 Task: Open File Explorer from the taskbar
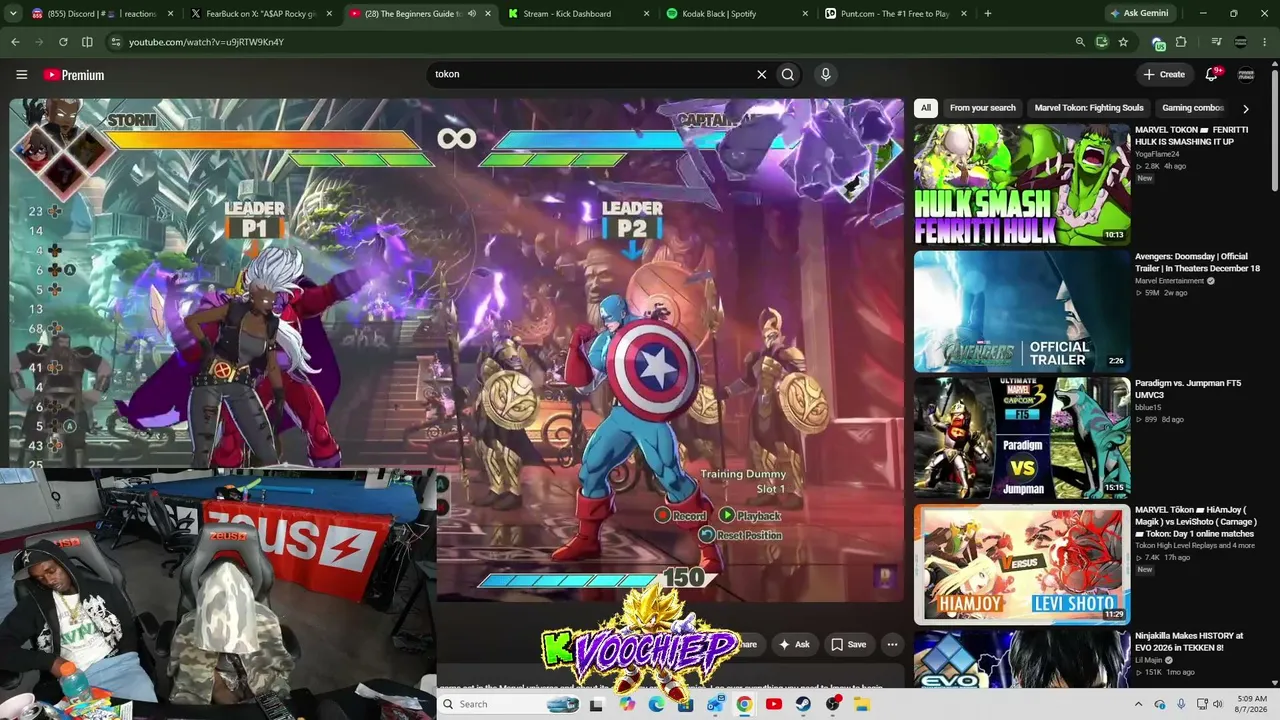(861, 704)
